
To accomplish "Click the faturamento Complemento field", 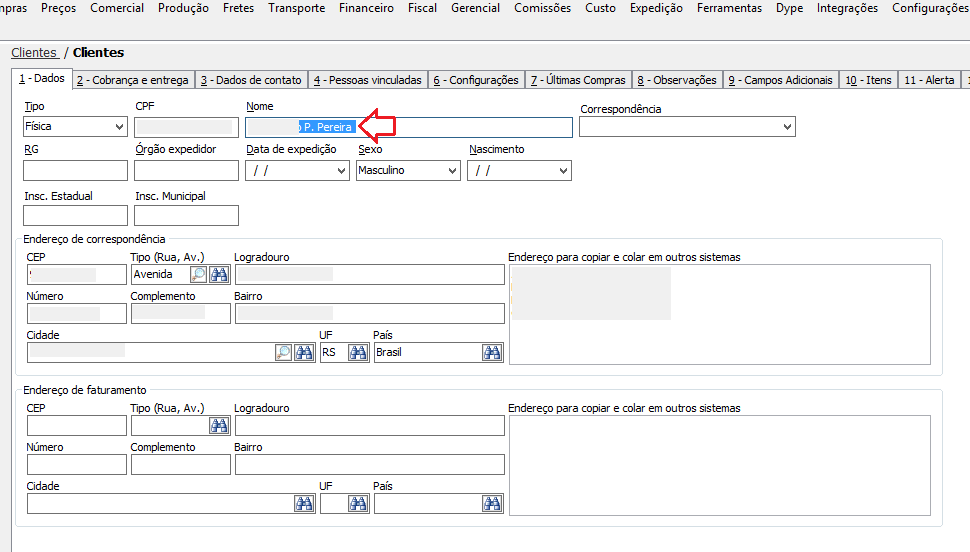I will click(x=181, y=465).
